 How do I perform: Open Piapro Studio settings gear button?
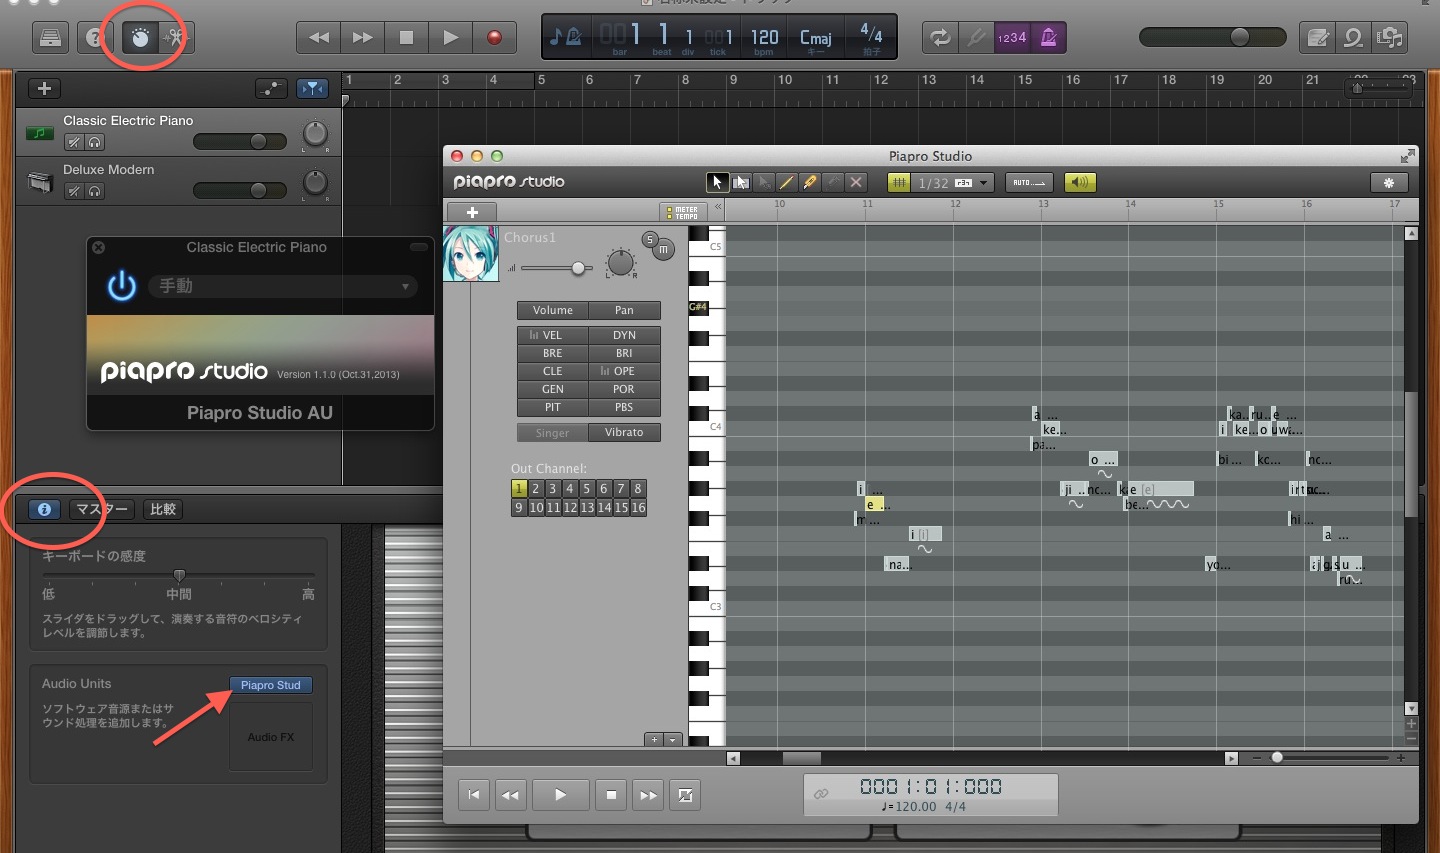[x=1389, y=182]
